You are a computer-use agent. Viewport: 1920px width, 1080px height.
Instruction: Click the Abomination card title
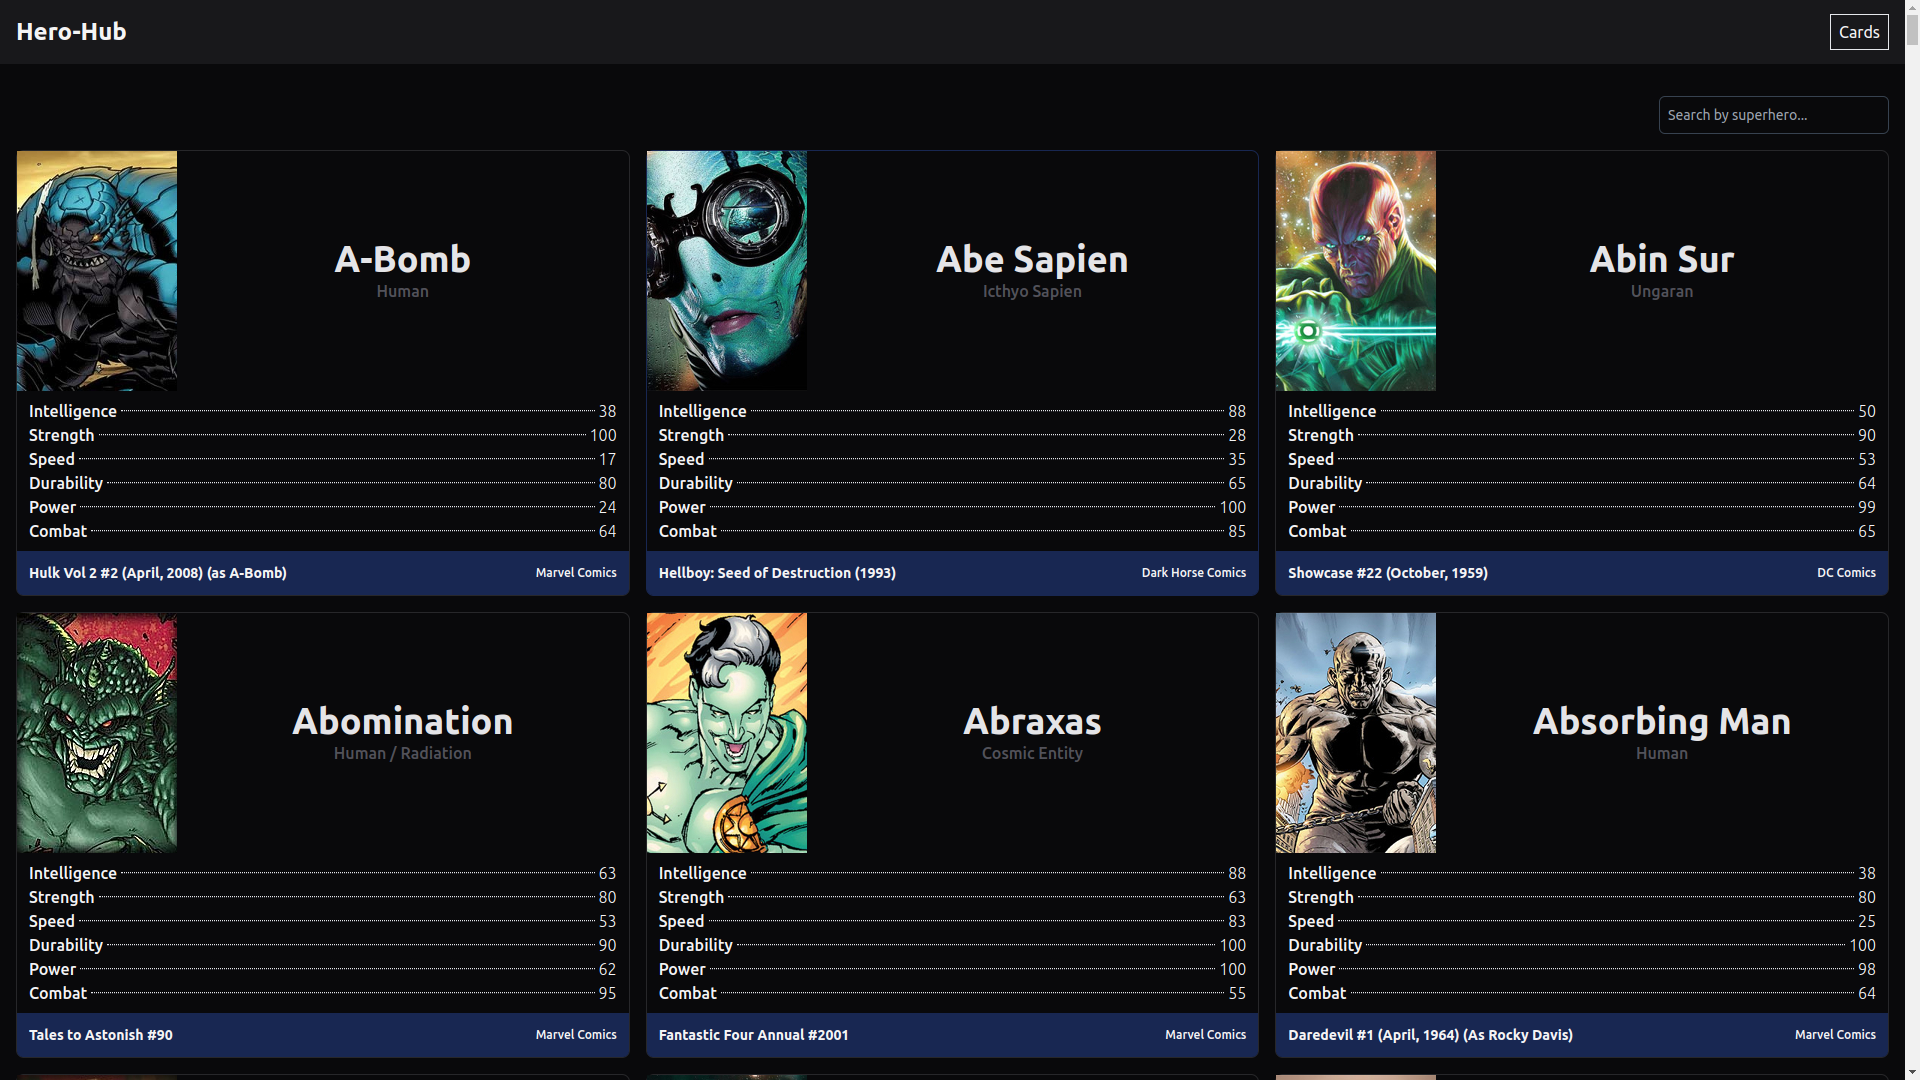point(402,721)
